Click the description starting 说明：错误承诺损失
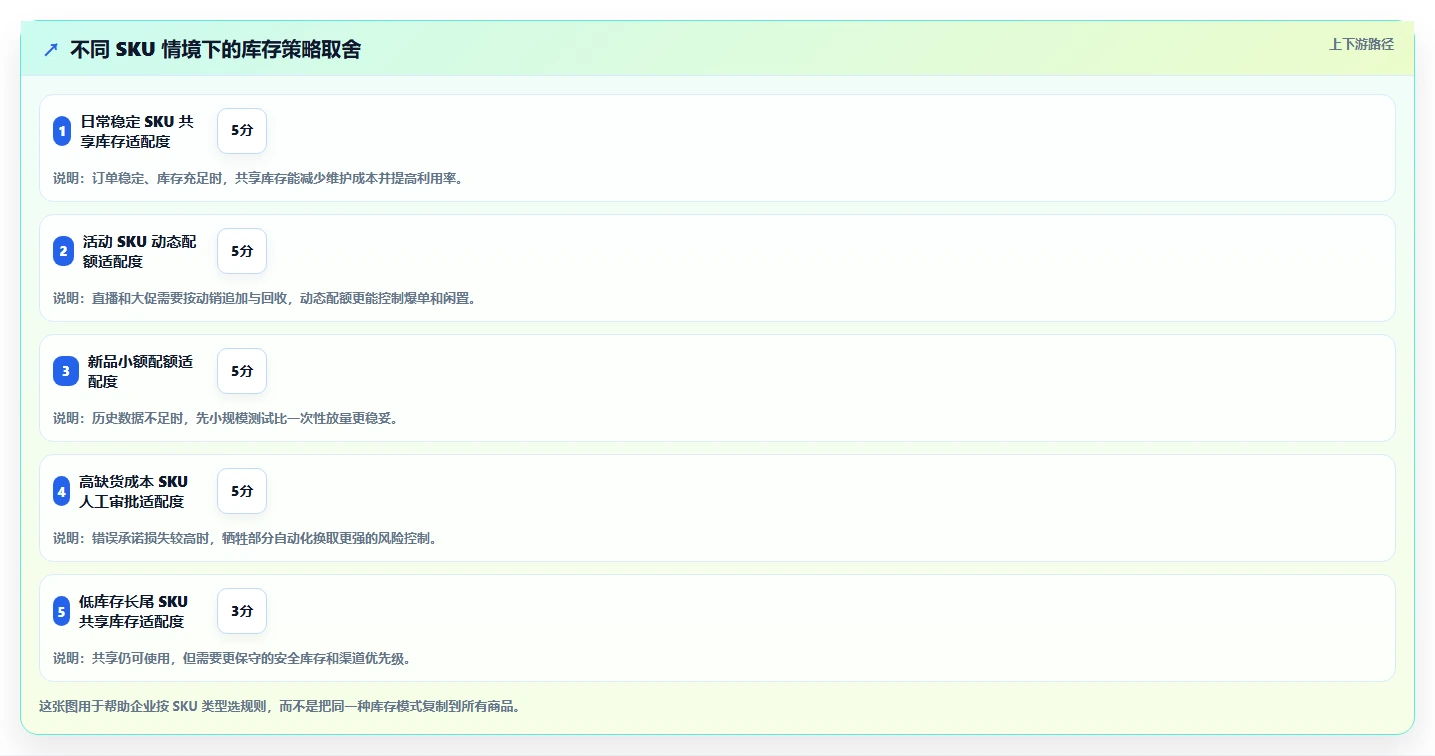This screenshot has width=1435, height=756. pos(245,538)
